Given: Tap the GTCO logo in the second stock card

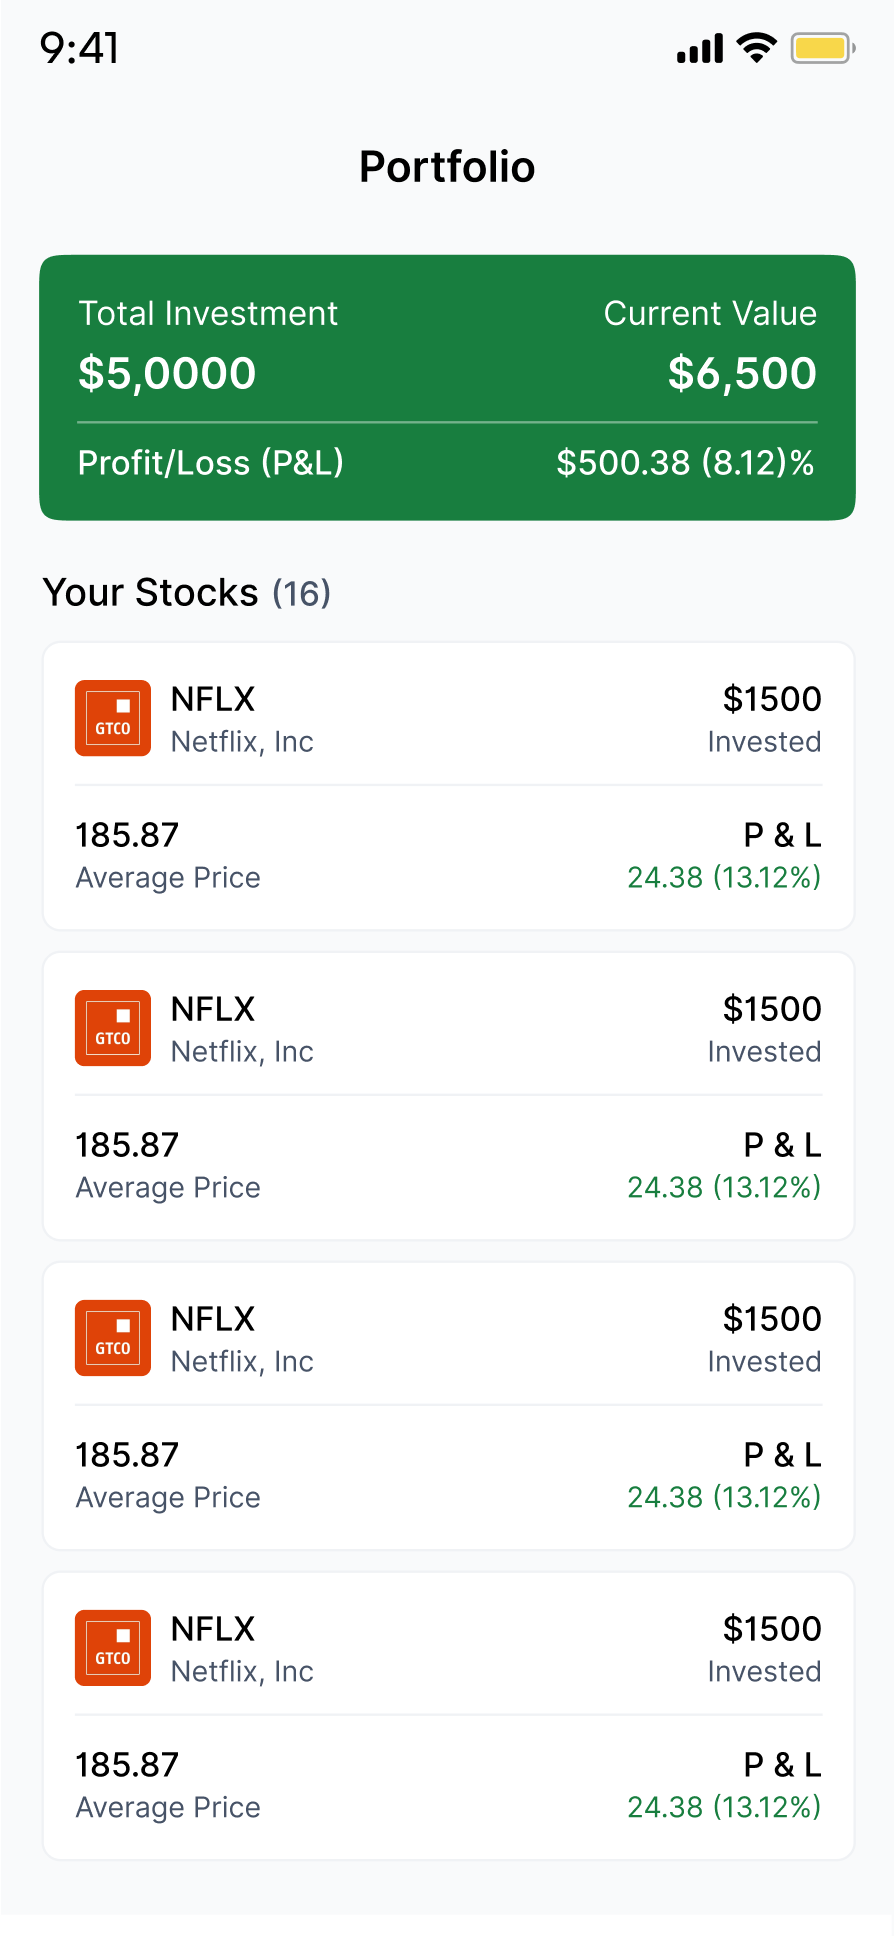Looking at the screenshot, I should pyautogui.click(x=113, y=1028).
